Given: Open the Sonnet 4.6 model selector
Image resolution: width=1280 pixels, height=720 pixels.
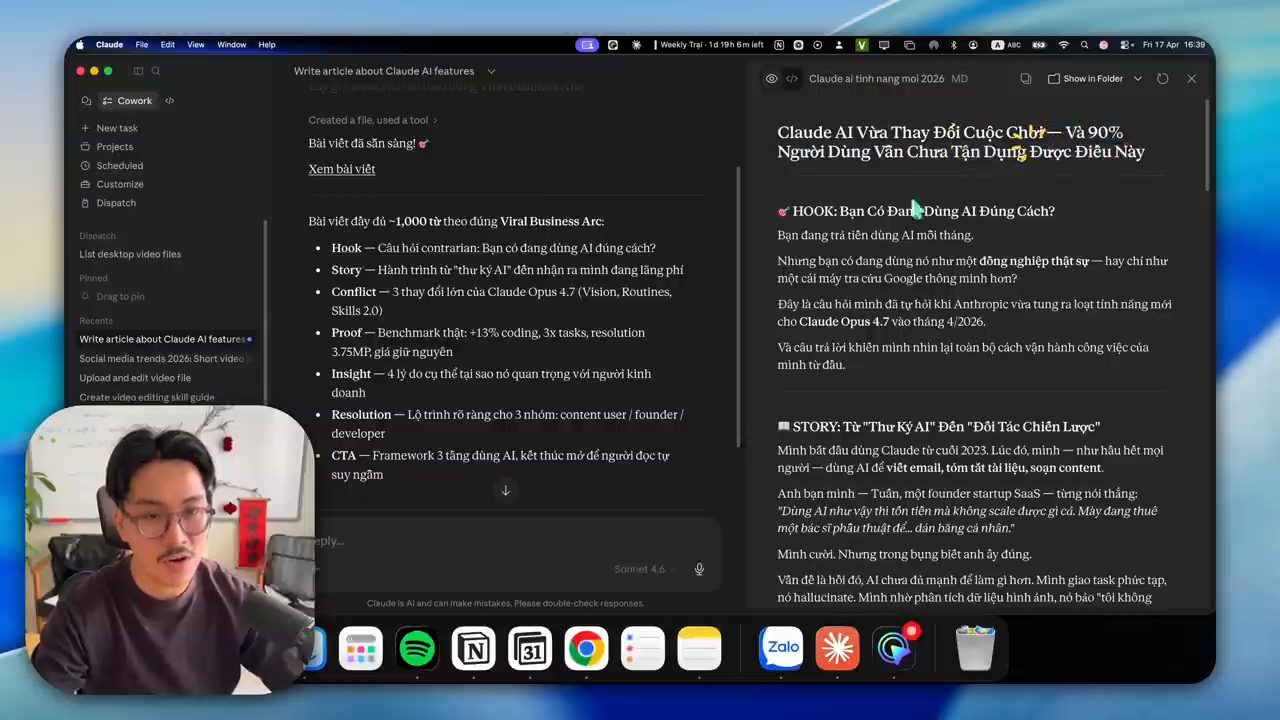Looking at the screenshot, I should (639, 569).
